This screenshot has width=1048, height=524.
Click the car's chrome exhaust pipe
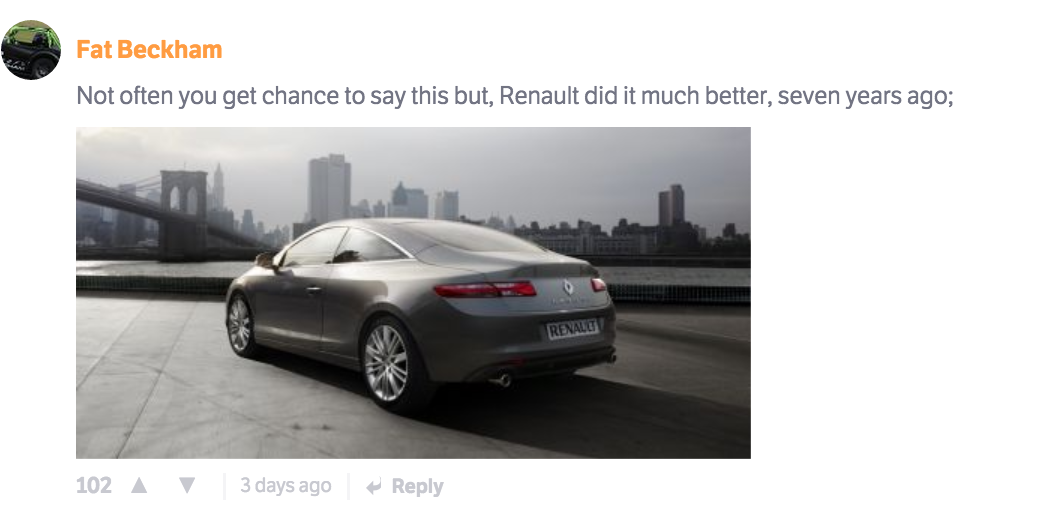502,380
